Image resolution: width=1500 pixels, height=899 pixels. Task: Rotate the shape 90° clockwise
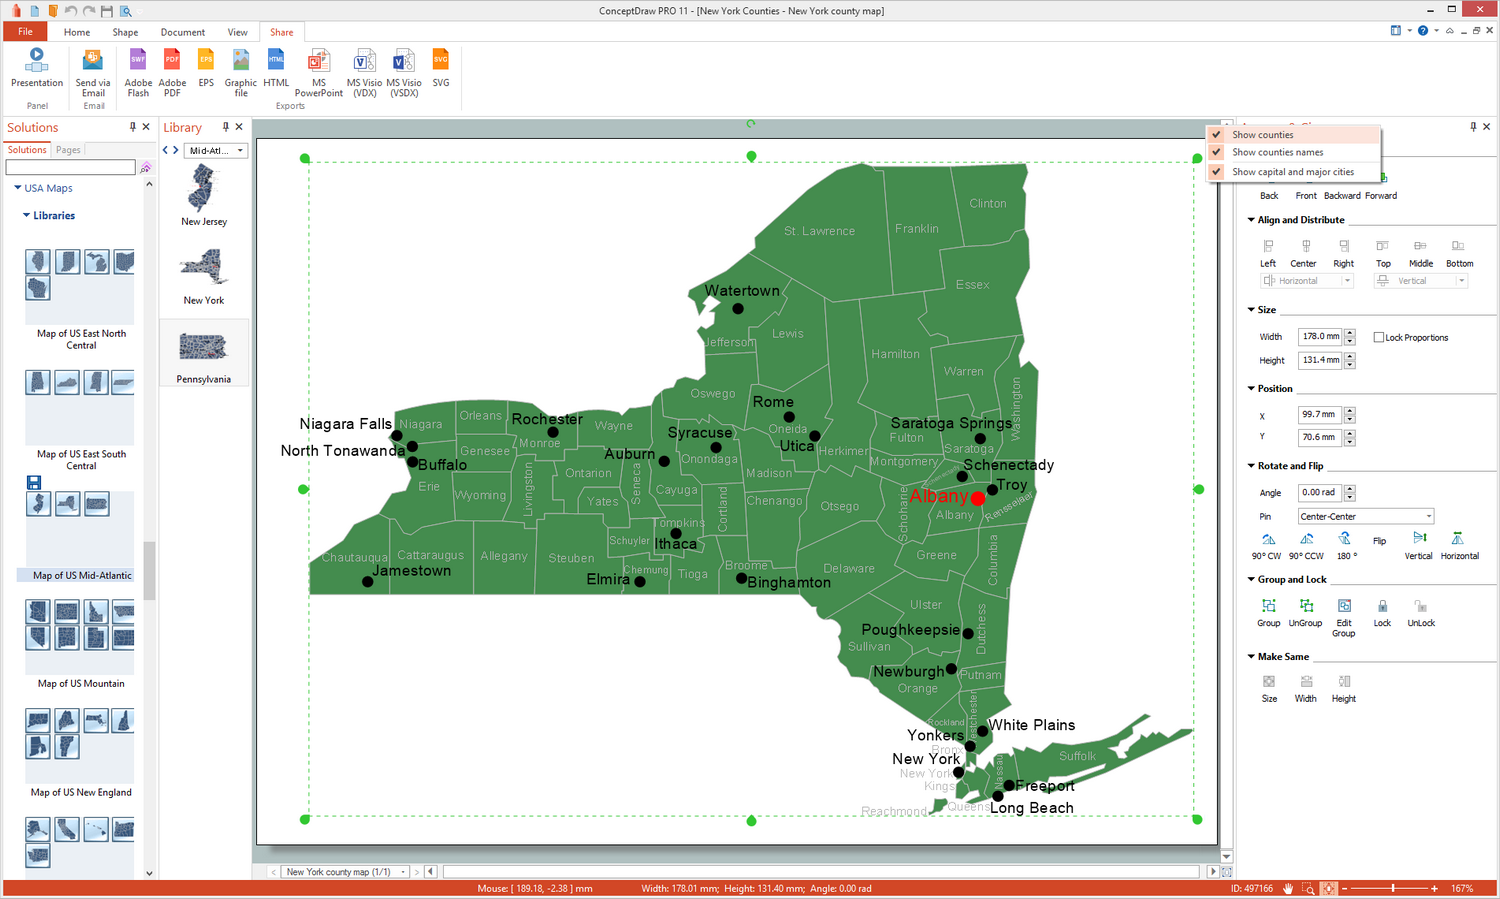point(1267,546)
